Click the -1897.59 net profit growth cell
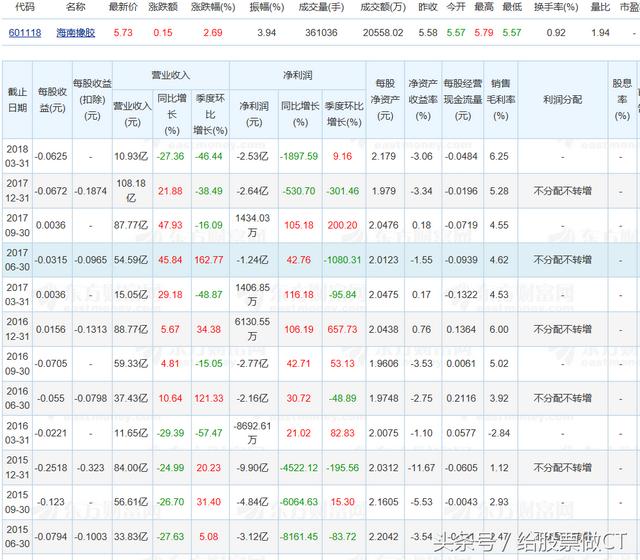 299,156
